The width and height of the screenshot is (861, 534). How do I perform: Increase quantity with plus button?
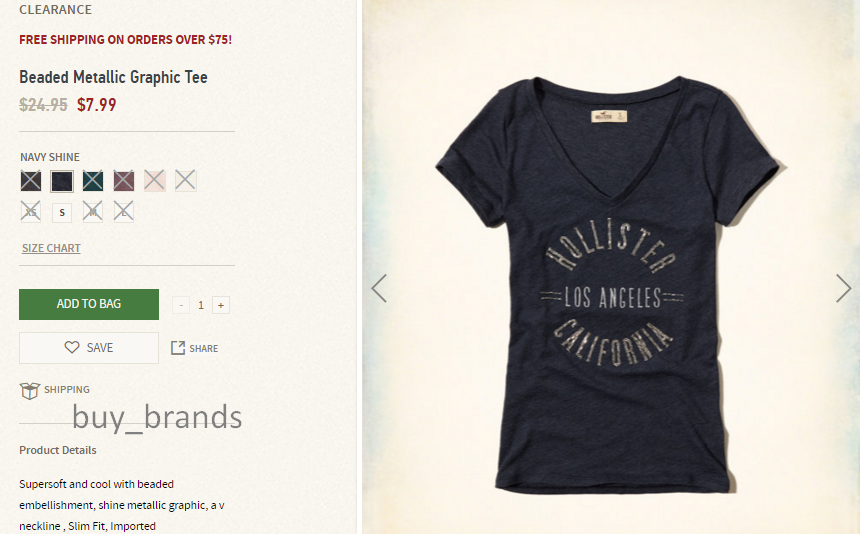point(221,305)
